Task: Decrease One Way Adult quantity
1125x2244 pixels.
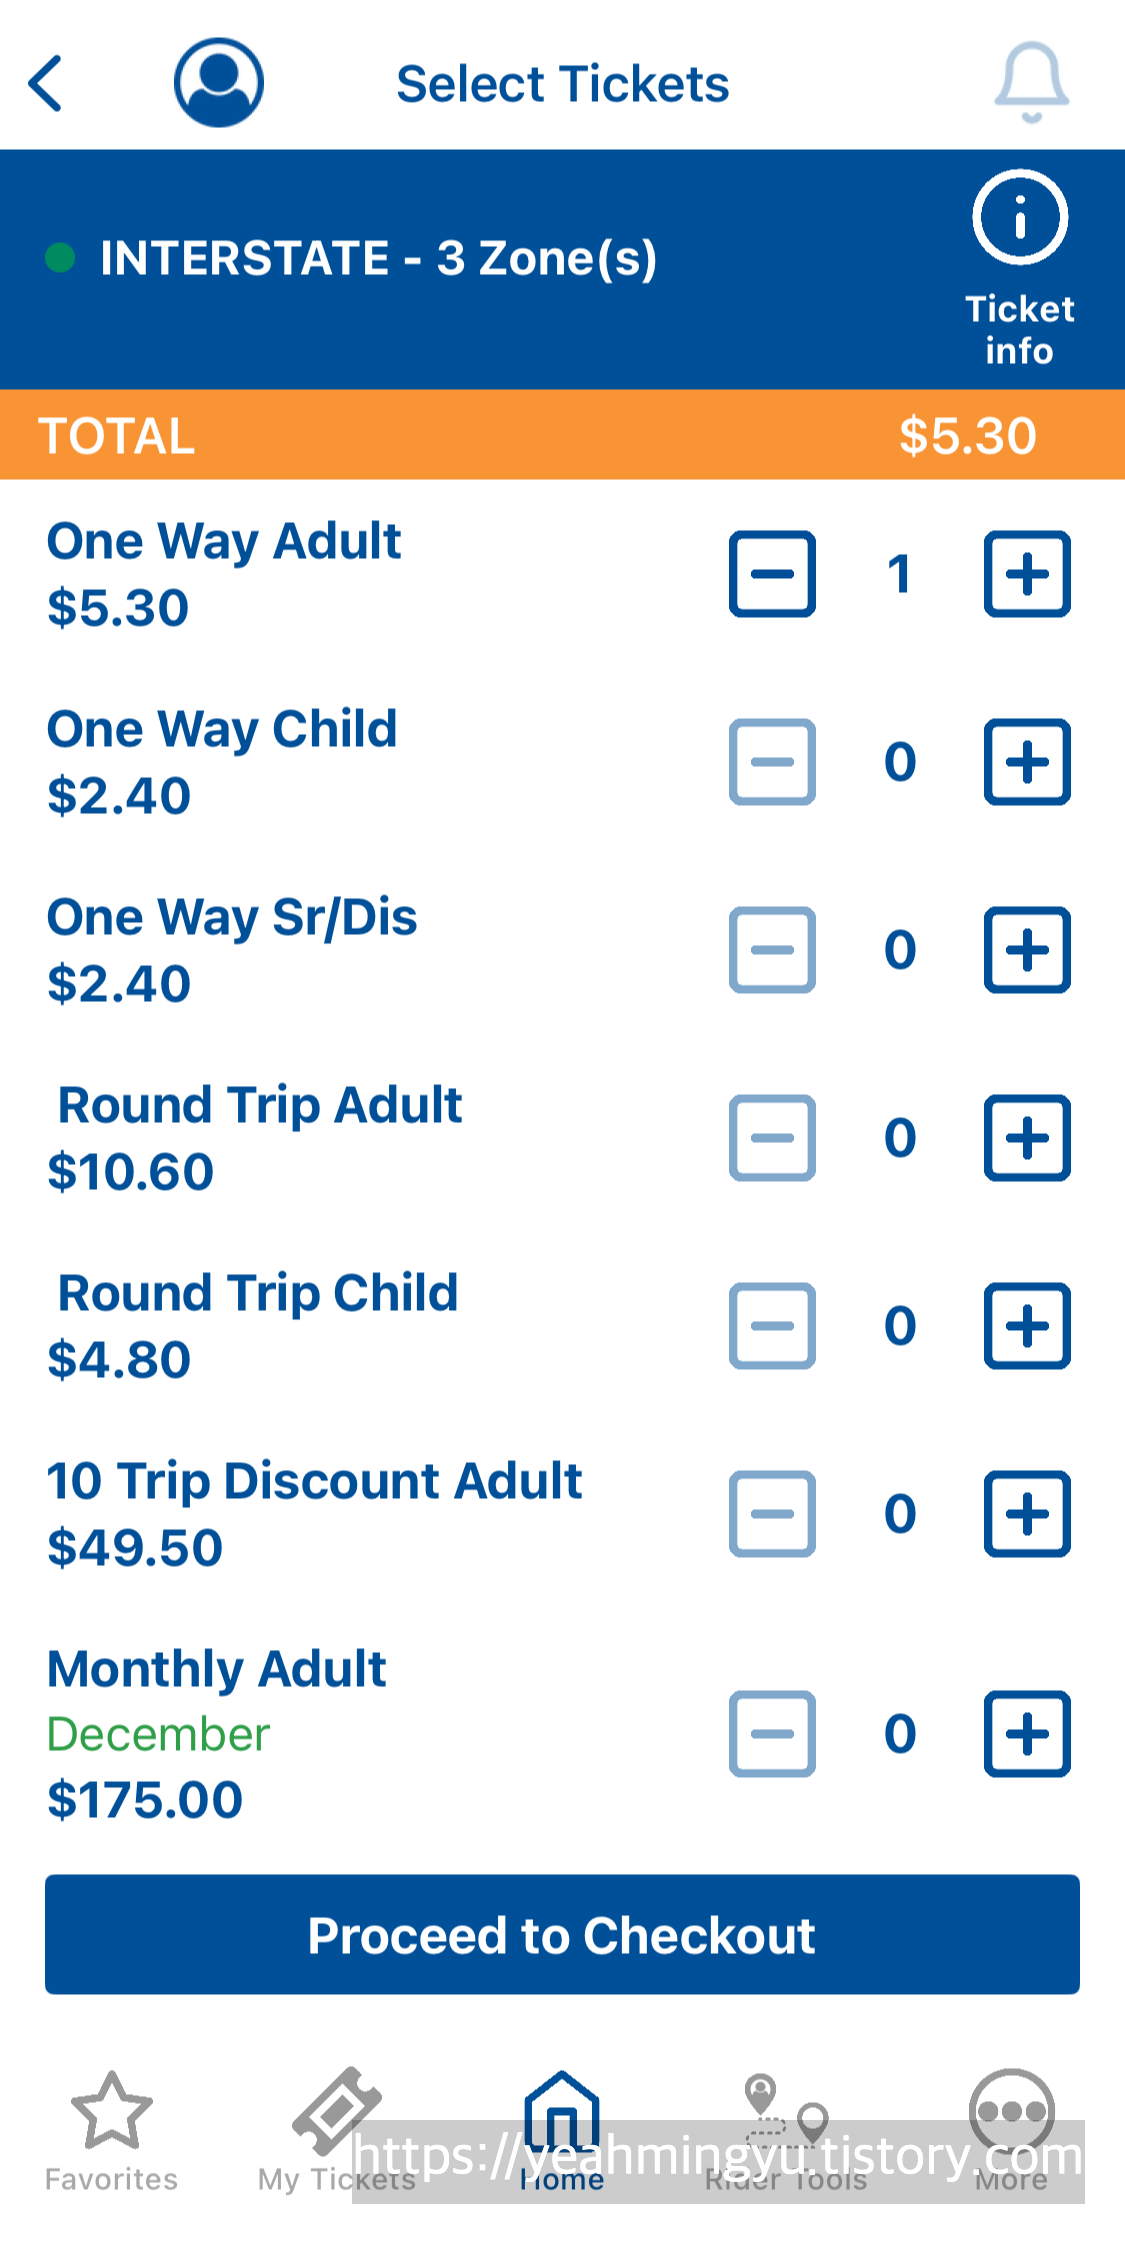Action: pos(772,574)
